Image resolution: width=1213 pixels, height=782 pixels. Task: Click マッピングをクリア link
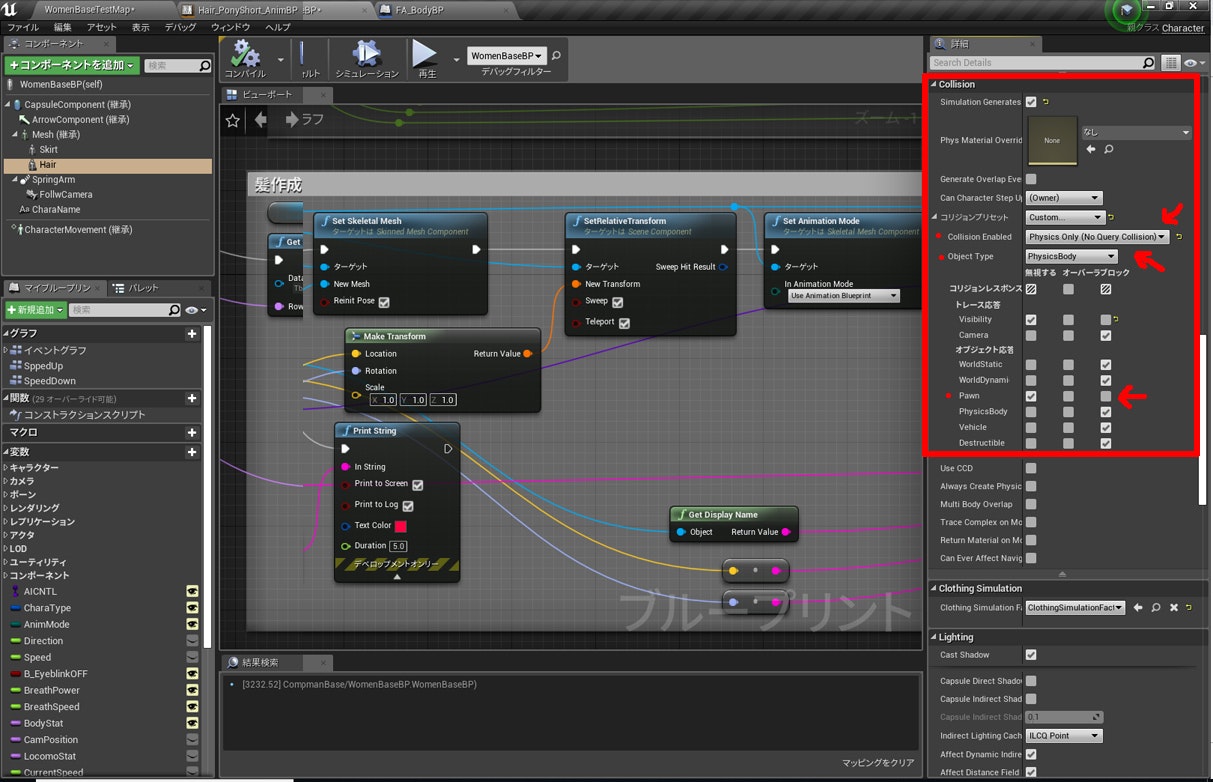tap(877, 763)
